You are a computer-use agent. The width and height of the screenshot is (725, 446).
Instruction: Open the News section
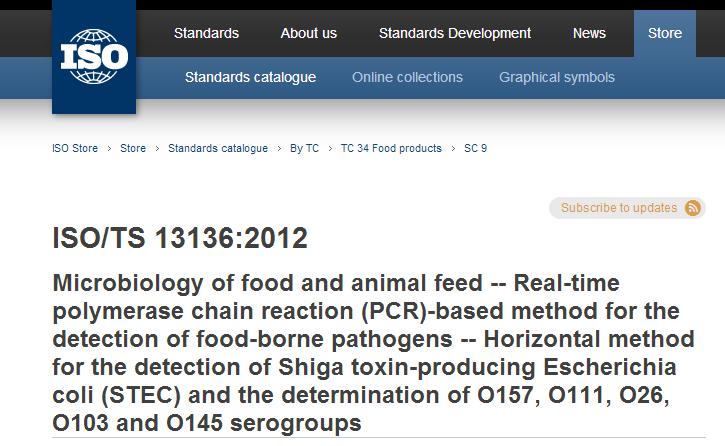click(x=589, y=33)
